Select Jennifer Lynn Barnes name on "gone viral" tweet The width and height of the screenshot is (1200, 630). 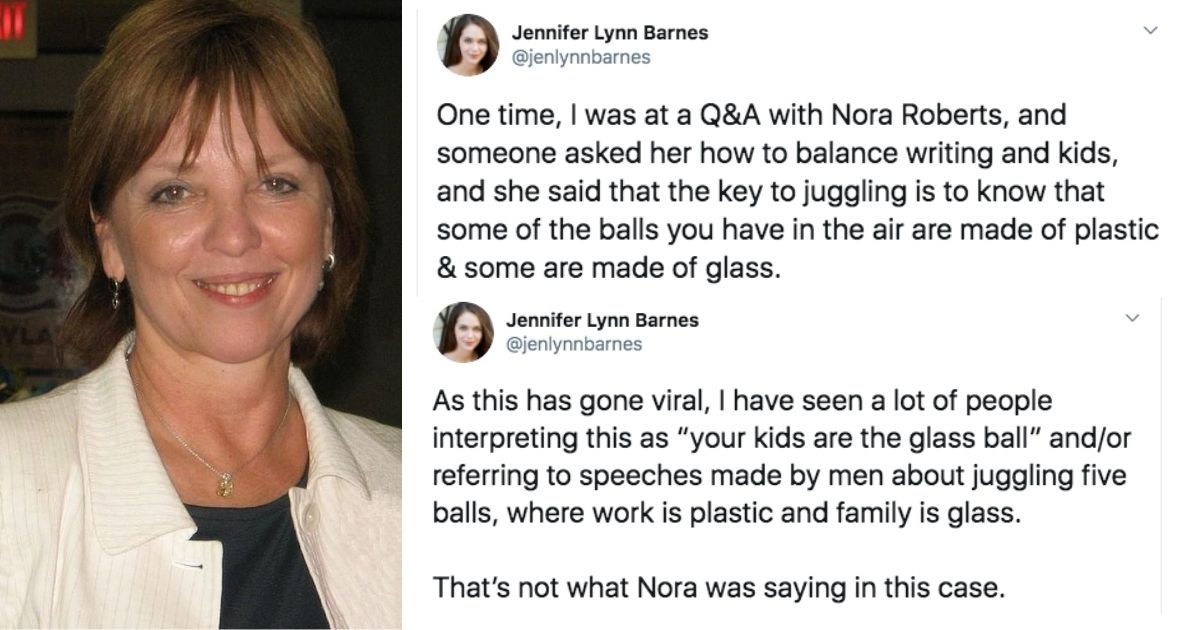(x=602, y=321)
